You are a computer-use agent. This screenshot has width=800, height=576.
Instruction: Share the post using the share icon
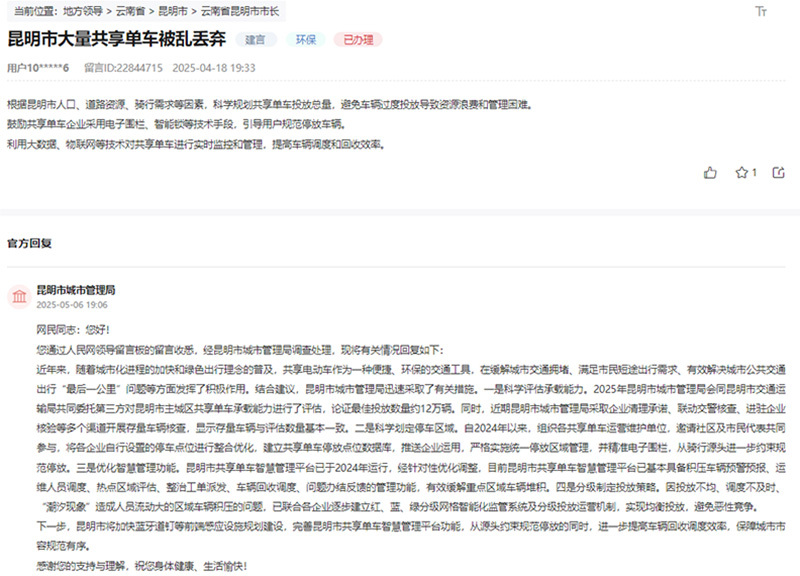coord(777,172)
